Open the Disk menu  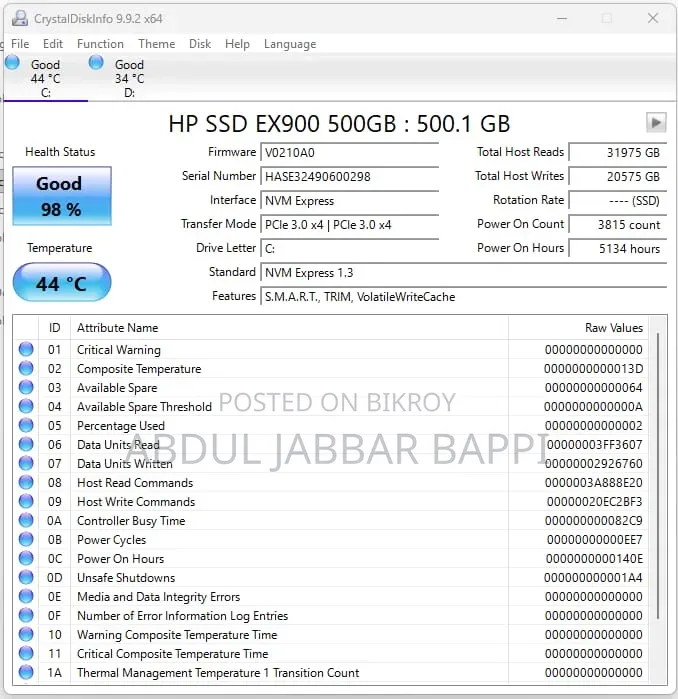[200, 44]
